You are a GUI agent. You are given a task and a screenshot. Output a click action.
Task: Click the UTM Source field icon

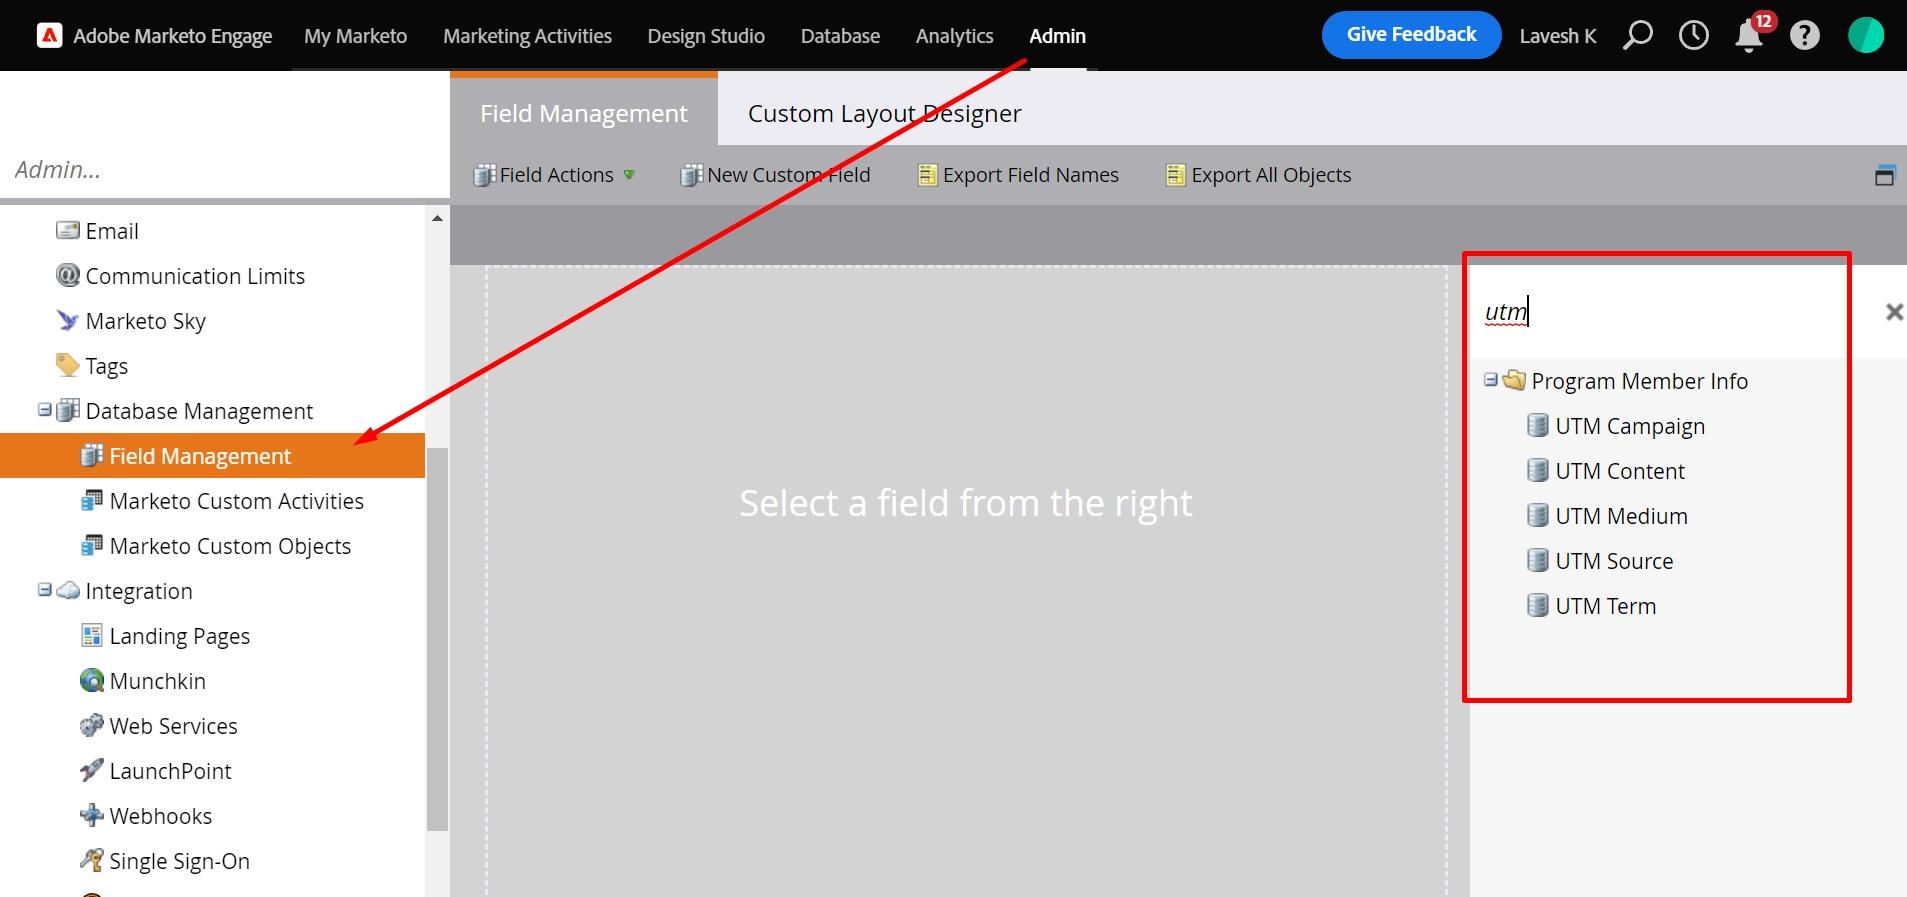pos(1538,560)
